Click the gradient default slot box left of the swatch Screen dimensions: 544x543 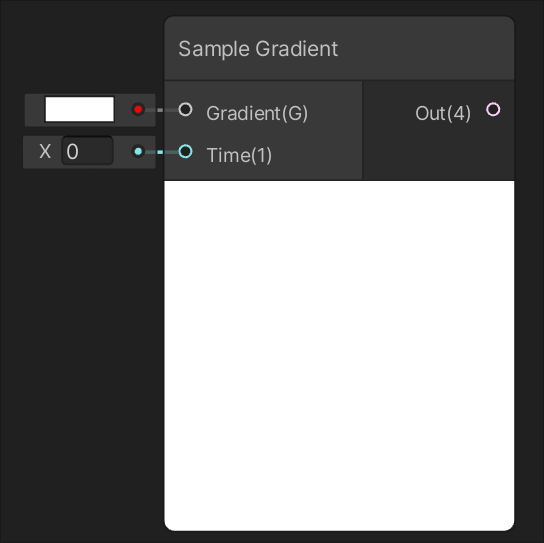(35, 110)
